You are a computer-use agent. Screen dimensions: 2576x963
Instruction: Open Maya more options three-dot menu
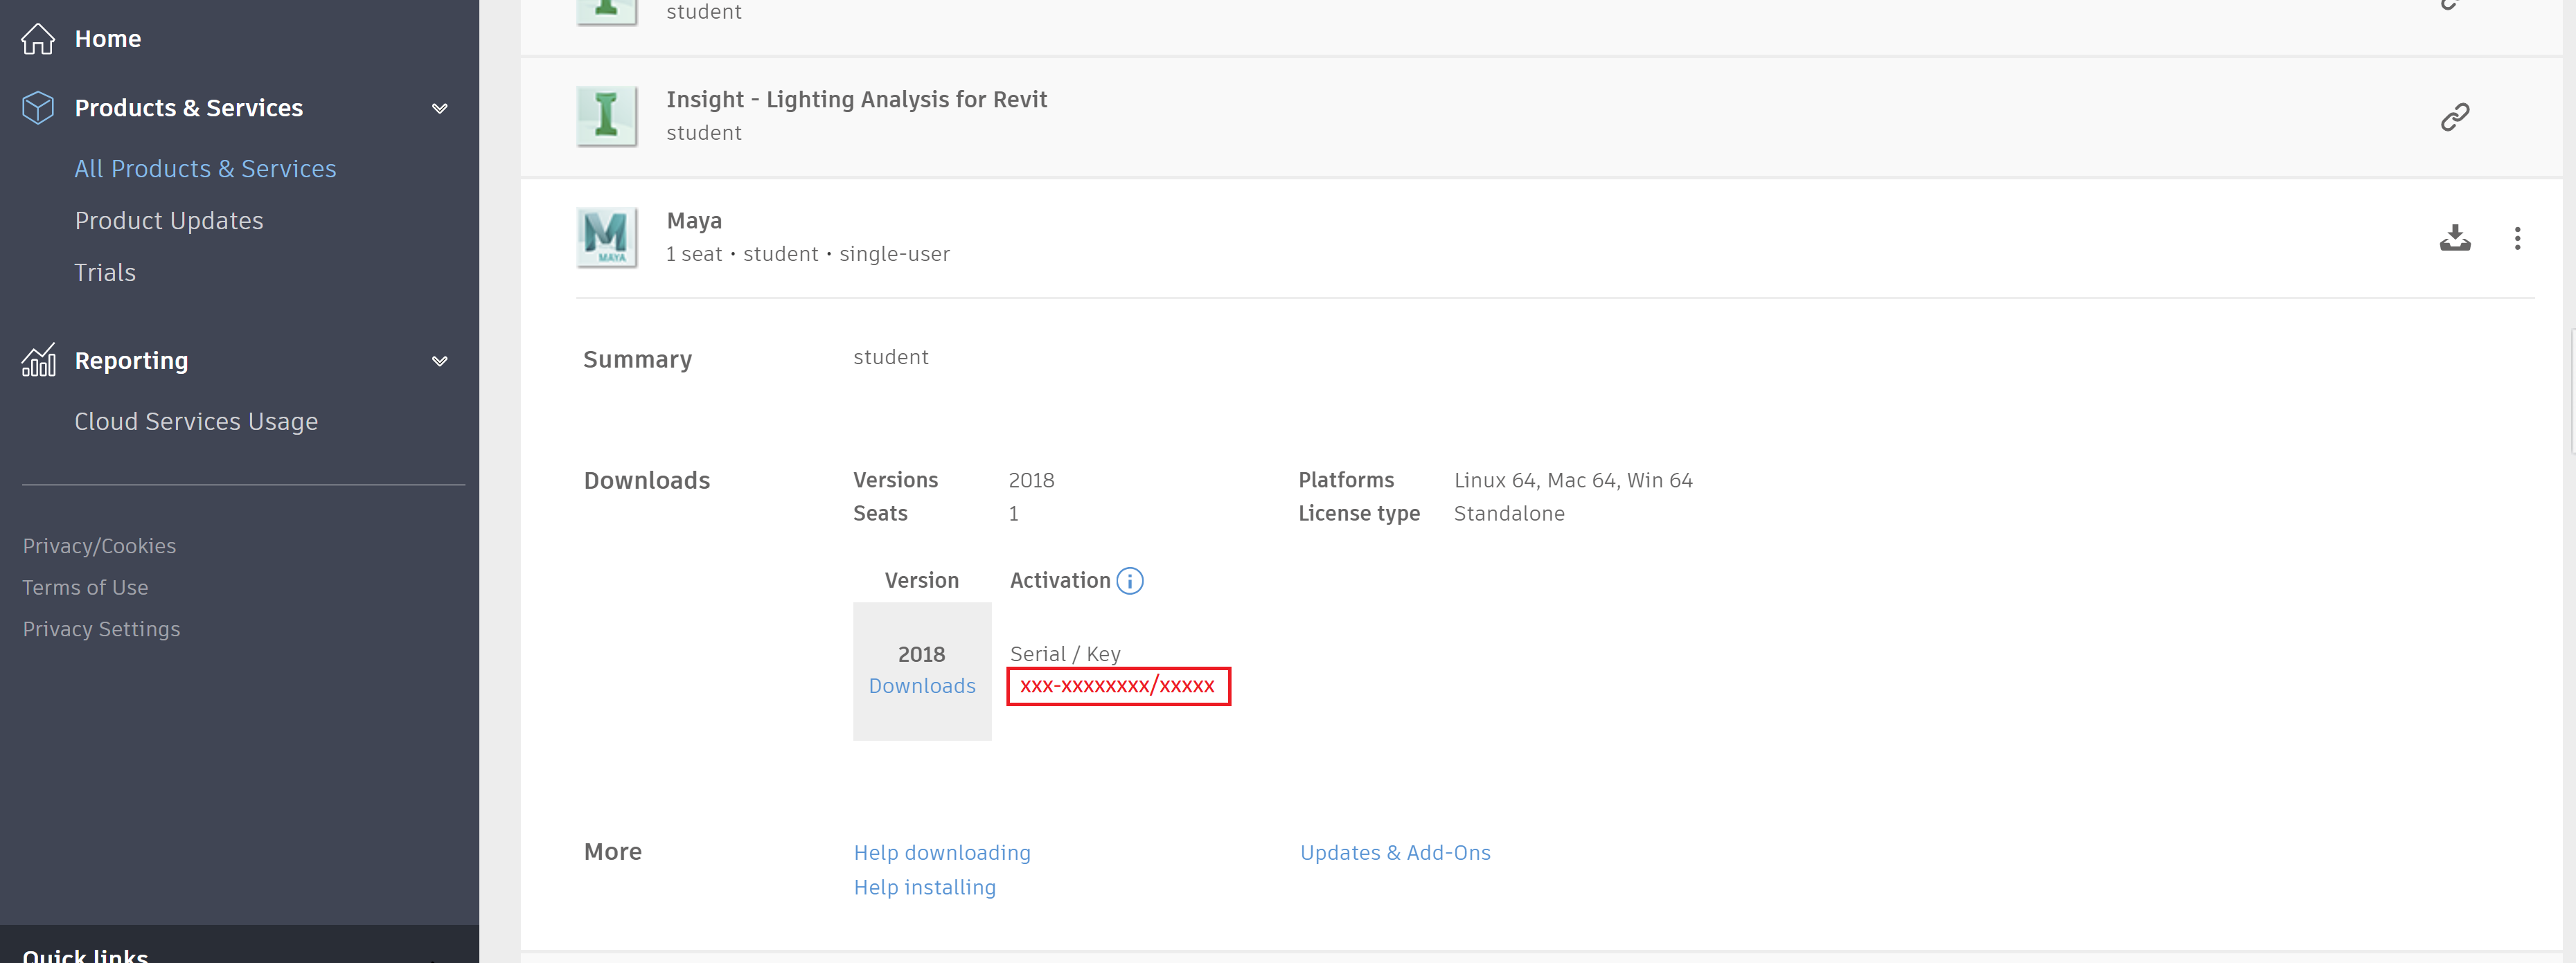click(2517, 238)
